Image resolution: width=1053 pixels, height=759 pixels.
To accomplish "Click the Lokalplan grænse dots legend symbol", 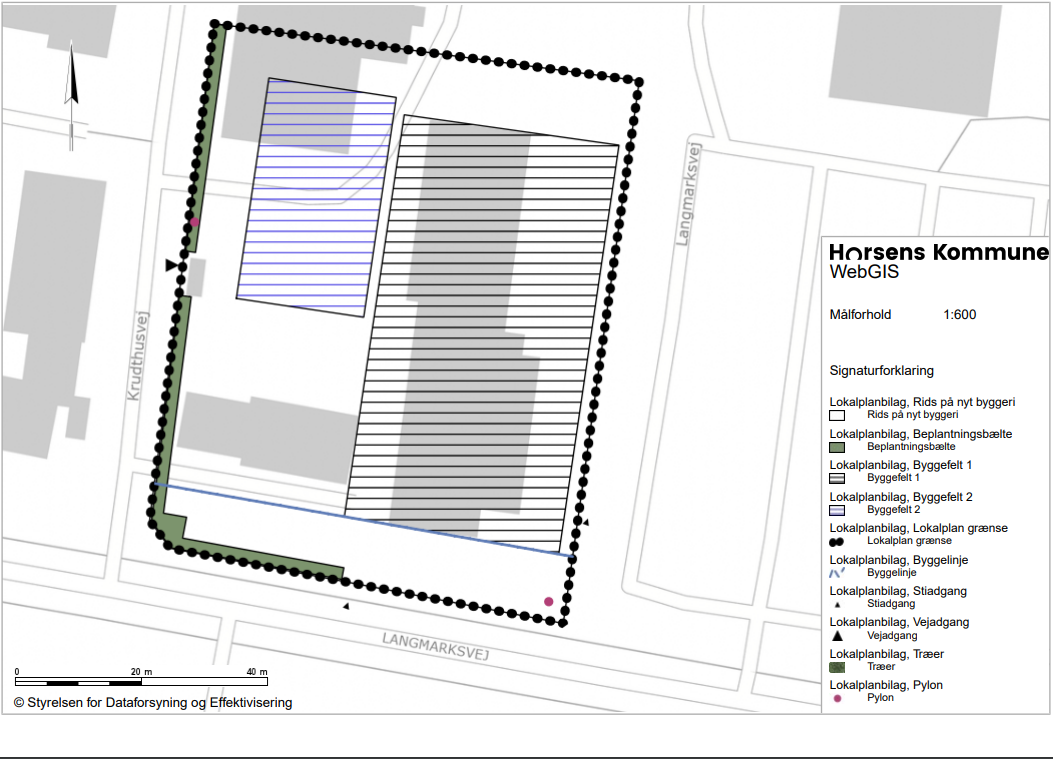I will tap(838, 540).
